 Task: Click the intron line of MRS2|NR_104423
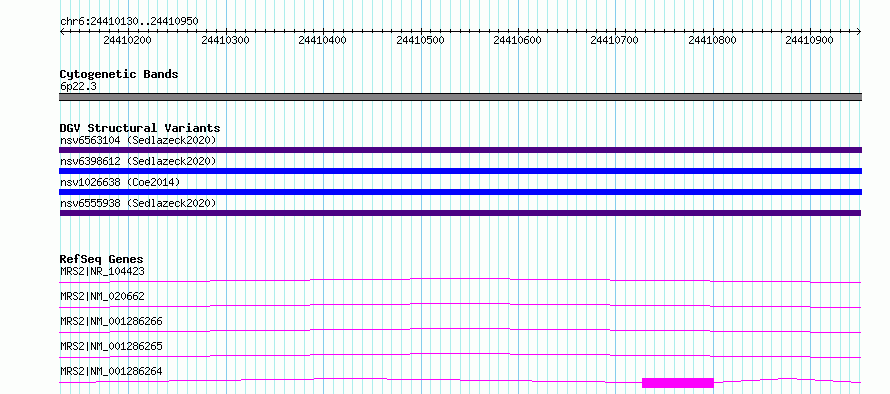pos(460,279)
